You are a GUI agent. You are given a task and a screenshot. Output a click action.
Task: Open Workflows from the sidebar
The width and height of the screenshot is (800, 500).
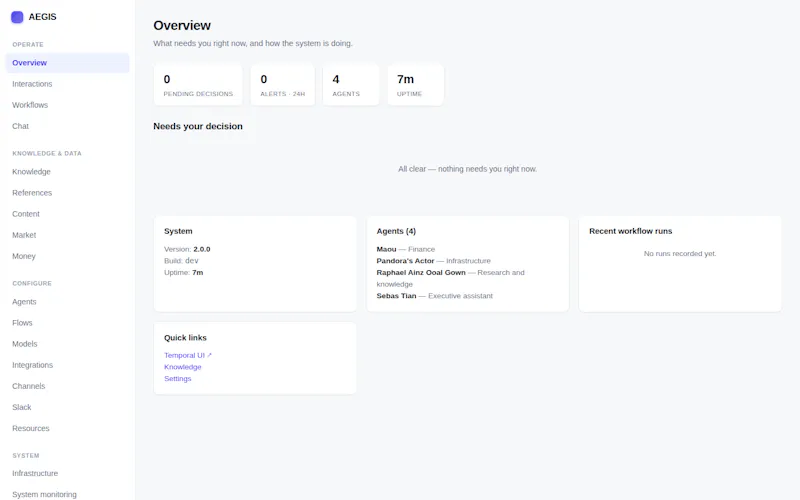[x=67, y=105]
